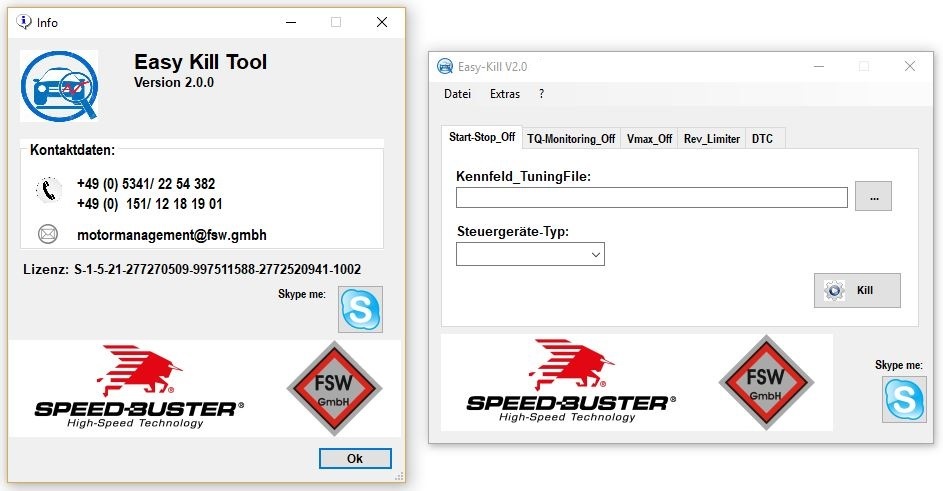Click the email address motormanagement@fsw.gmbh
Image resolution: width=943 pixels, height=491 pixels.
point(171,235)
